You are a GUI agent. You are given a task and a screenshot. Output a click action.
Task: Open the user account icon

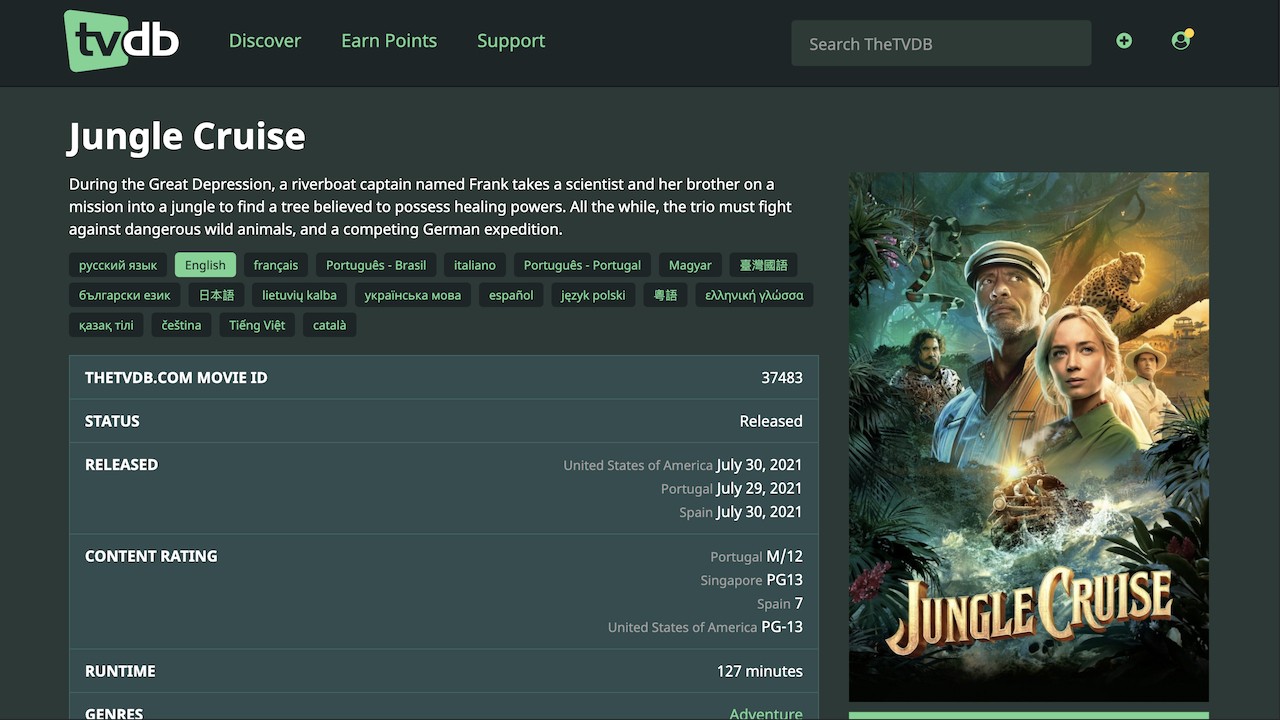click(x=1181, y=41)
